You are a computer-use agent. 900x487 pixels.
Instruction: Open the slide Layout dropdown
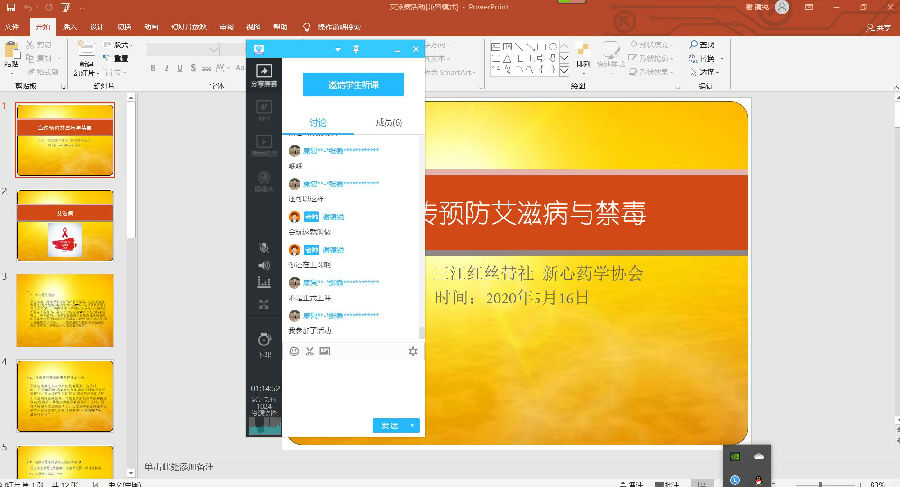118,45
